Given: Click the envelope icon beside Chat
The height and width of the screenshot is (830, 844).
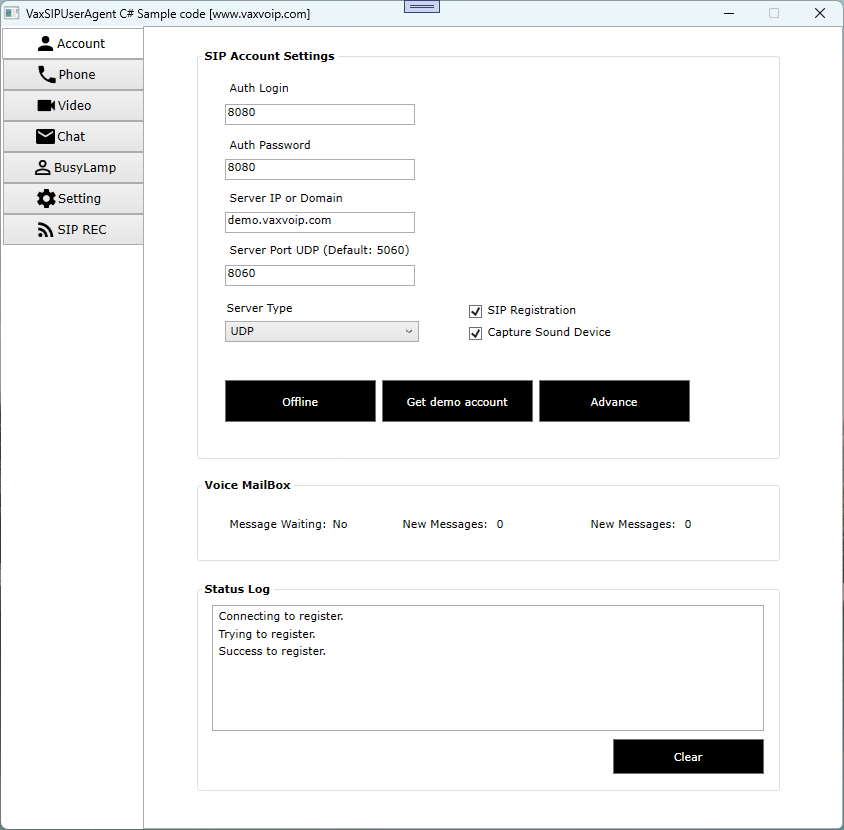Looking at the screenshot, I should coord(45,137).
